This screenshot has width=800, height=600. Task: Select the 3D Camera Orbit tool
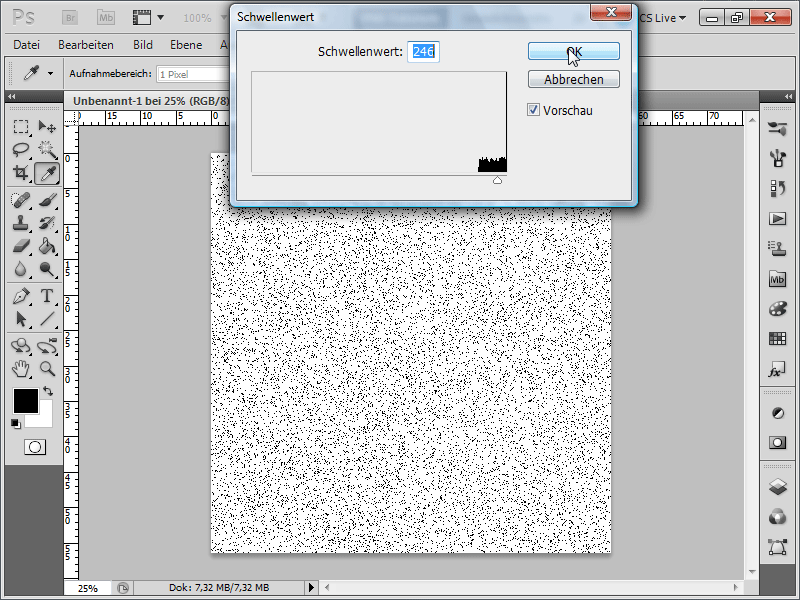(x=47, y=345)
